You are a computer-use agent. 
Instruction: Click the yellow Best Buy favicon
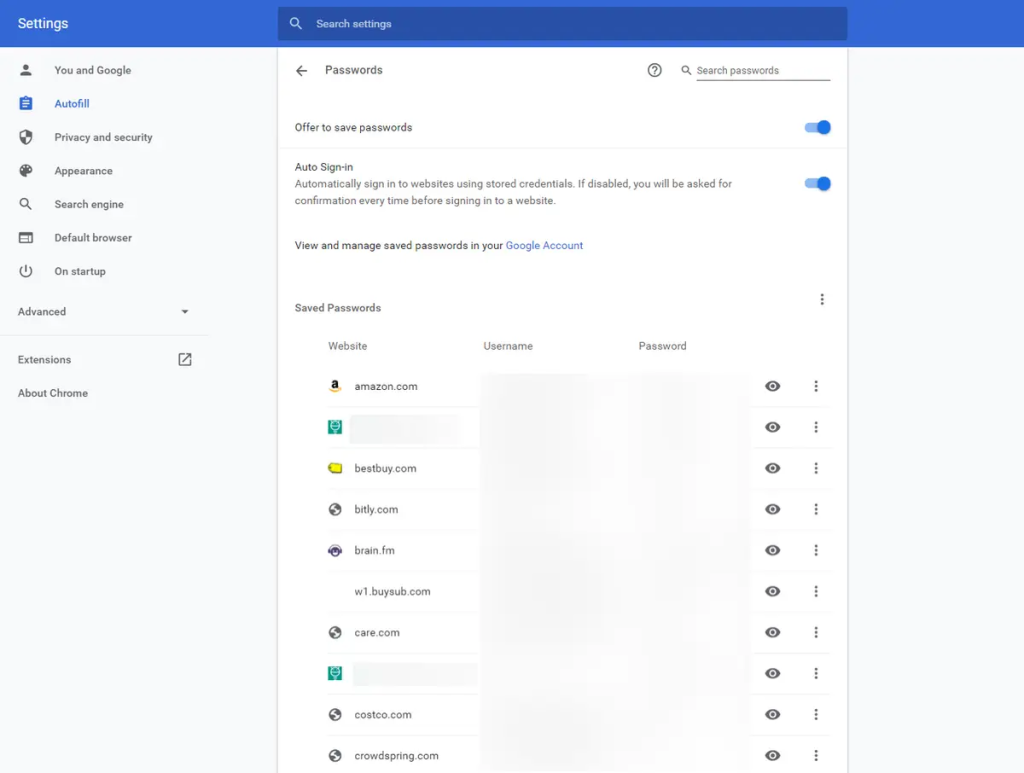pos(335,468)
